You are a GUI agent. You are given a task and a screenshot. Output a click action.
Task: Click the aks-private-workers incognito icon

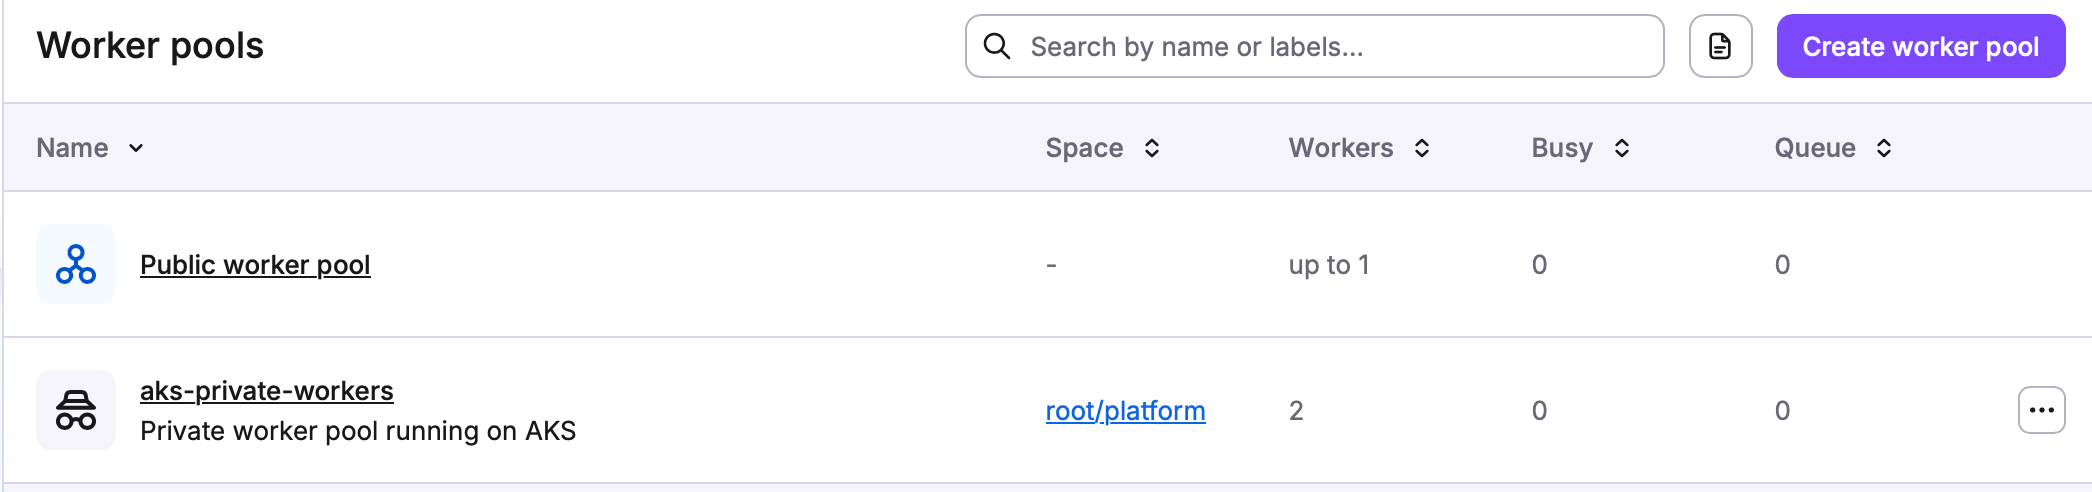click(x=76, y=410)
